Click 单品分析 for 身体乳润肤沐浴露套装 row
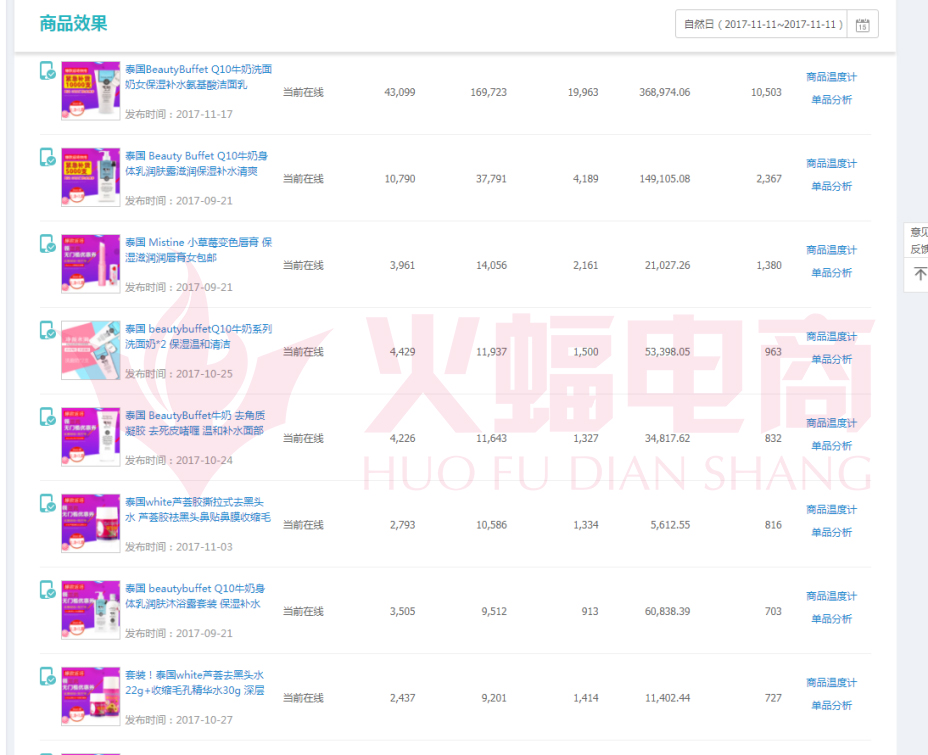The width and height of the screenshot is (928, 755). 831,618
